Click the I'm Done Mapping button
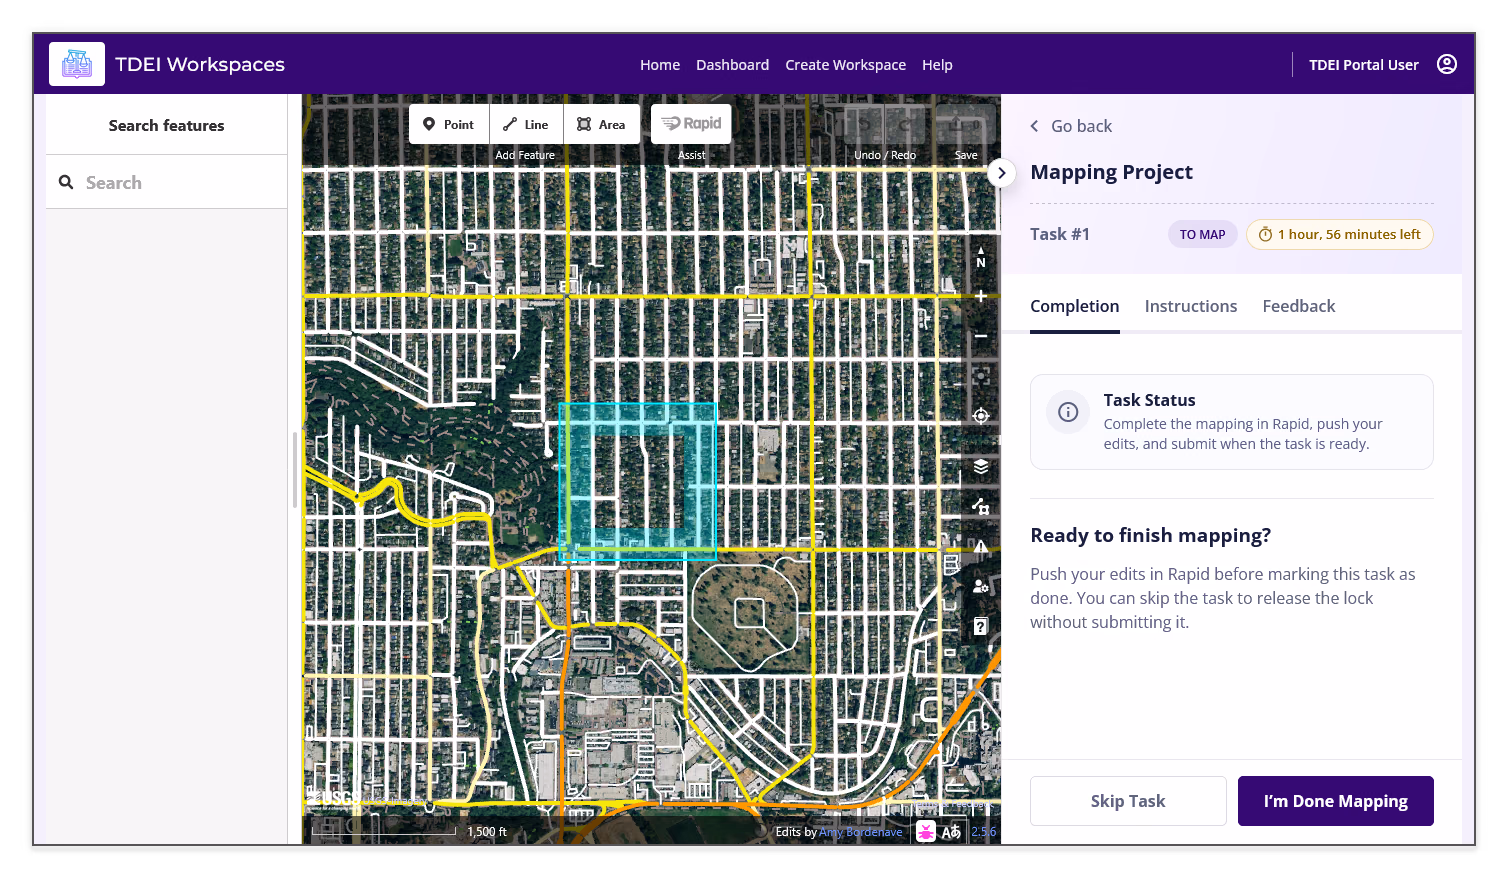Screen dimensions: 1508x878 [x=1335, y=801]
